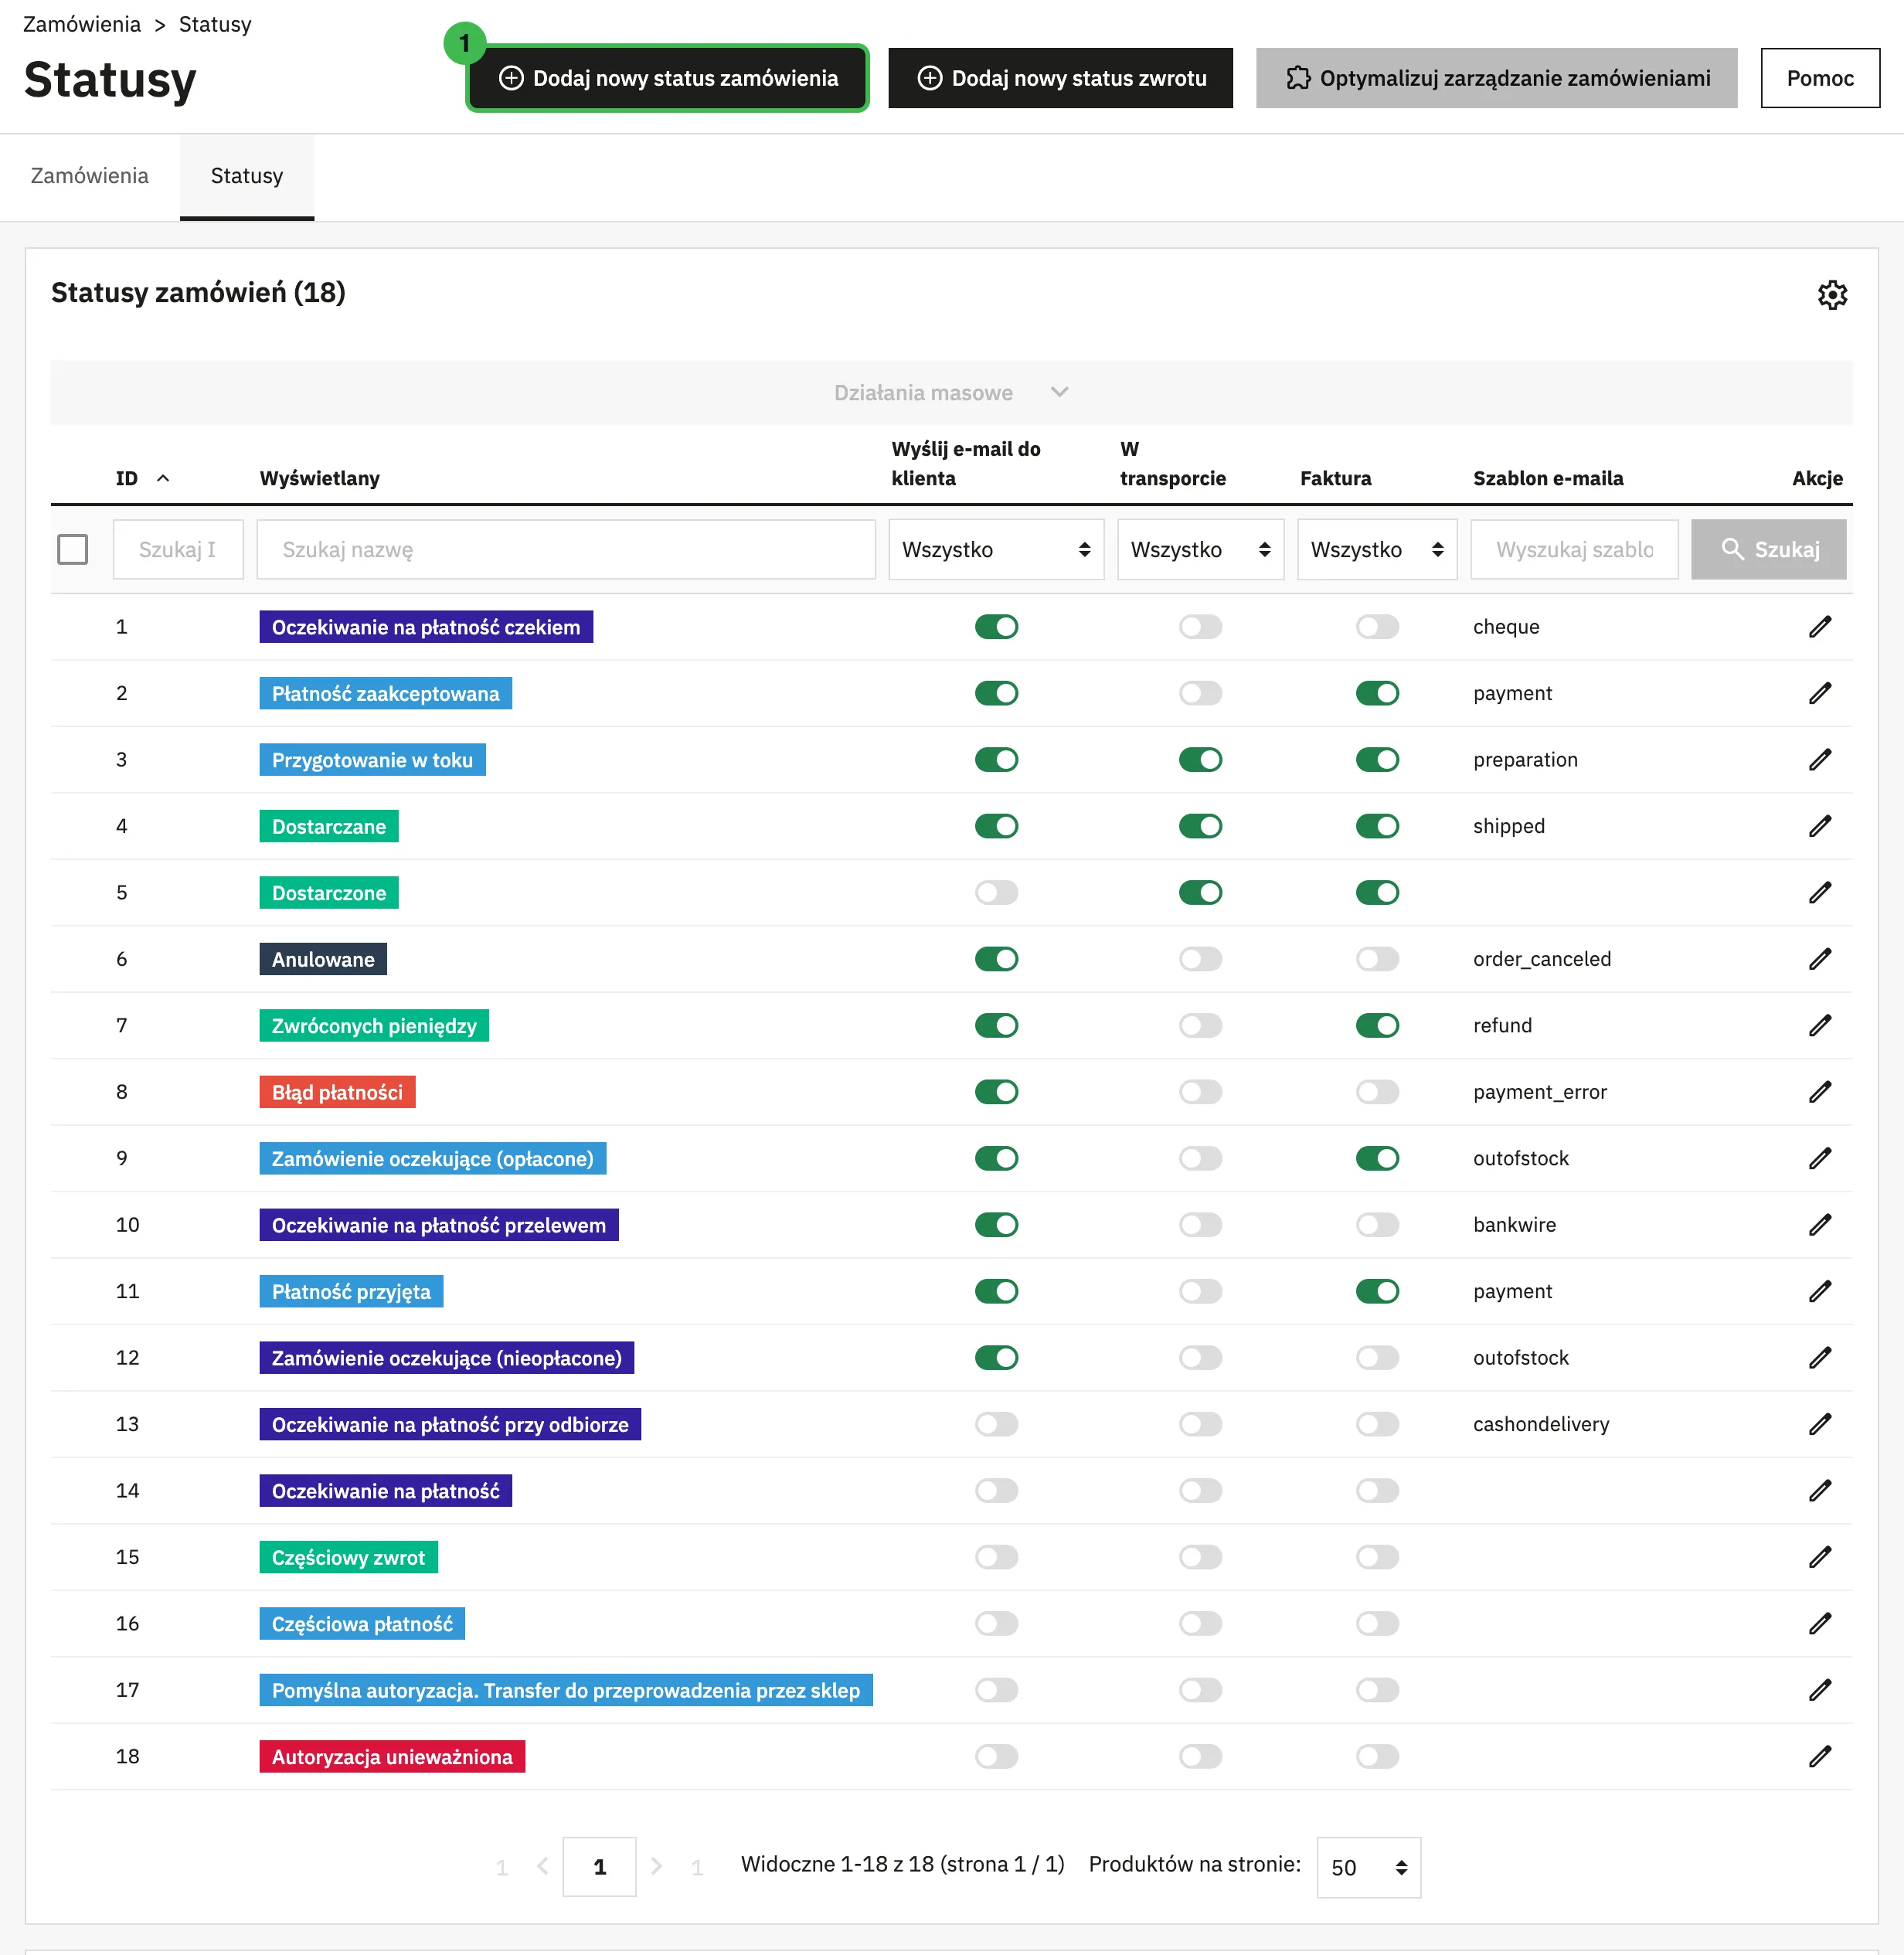Click pencil icon for 'Anulowane'
1904x1955 pixels.
coord(1819,959)
